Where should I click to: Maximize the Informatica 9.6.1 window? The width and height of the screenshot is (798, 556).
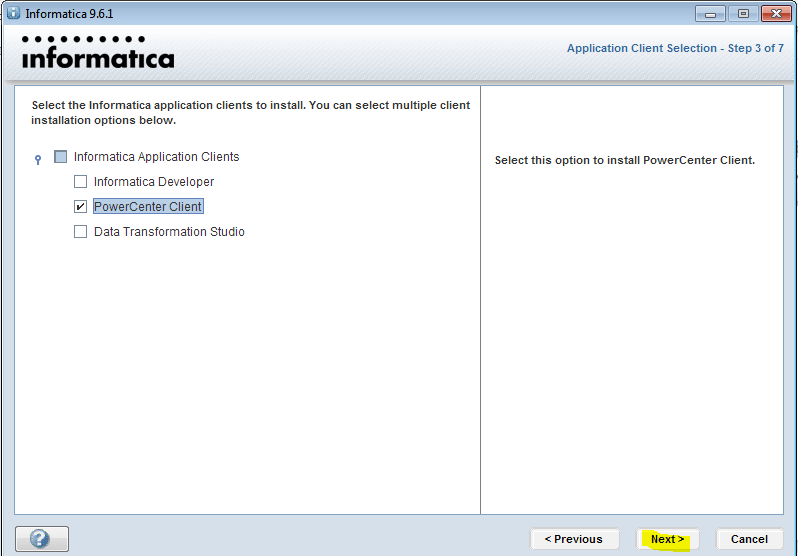[x=743, y=14]
